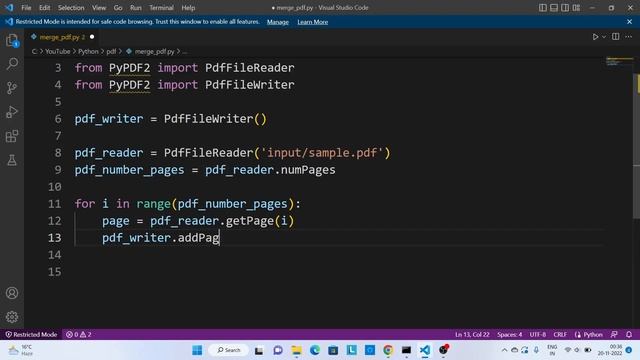This screenshot has width=640, height=360.
Task: Change line endings via CRLF entry
Action: pyautogui.click(x=560, y=334)
